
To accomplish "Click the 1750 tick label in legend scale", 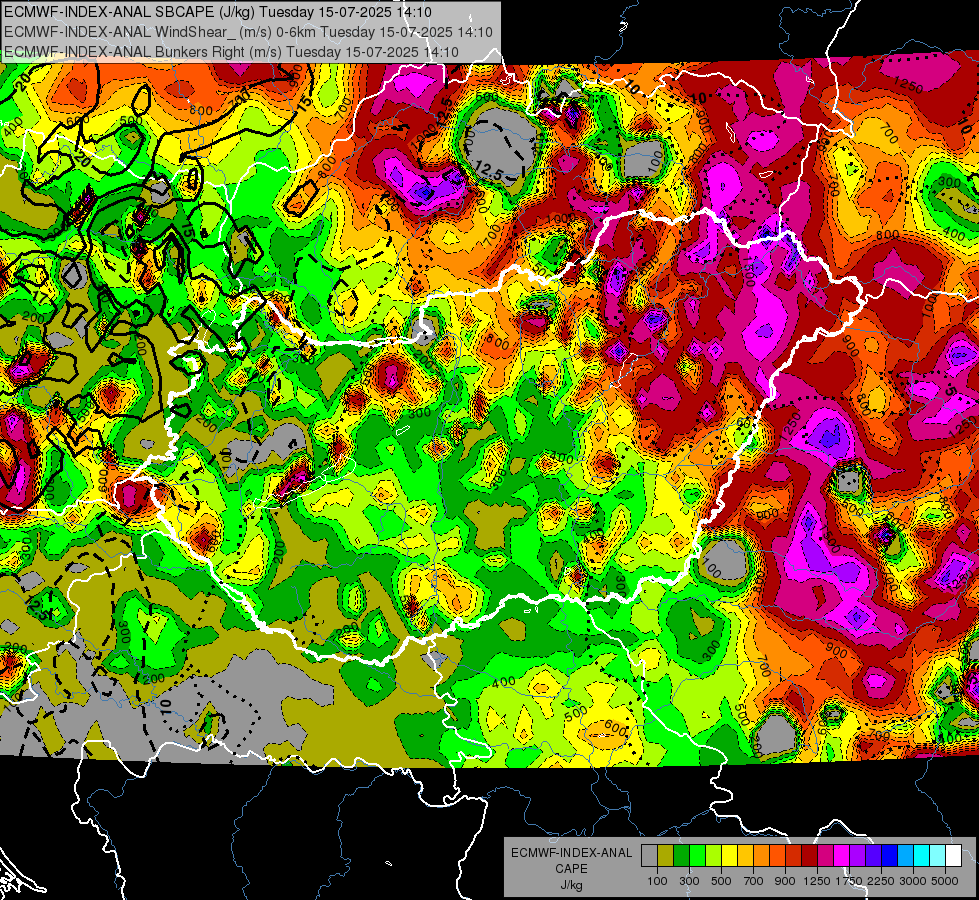I will pos(849,881).
